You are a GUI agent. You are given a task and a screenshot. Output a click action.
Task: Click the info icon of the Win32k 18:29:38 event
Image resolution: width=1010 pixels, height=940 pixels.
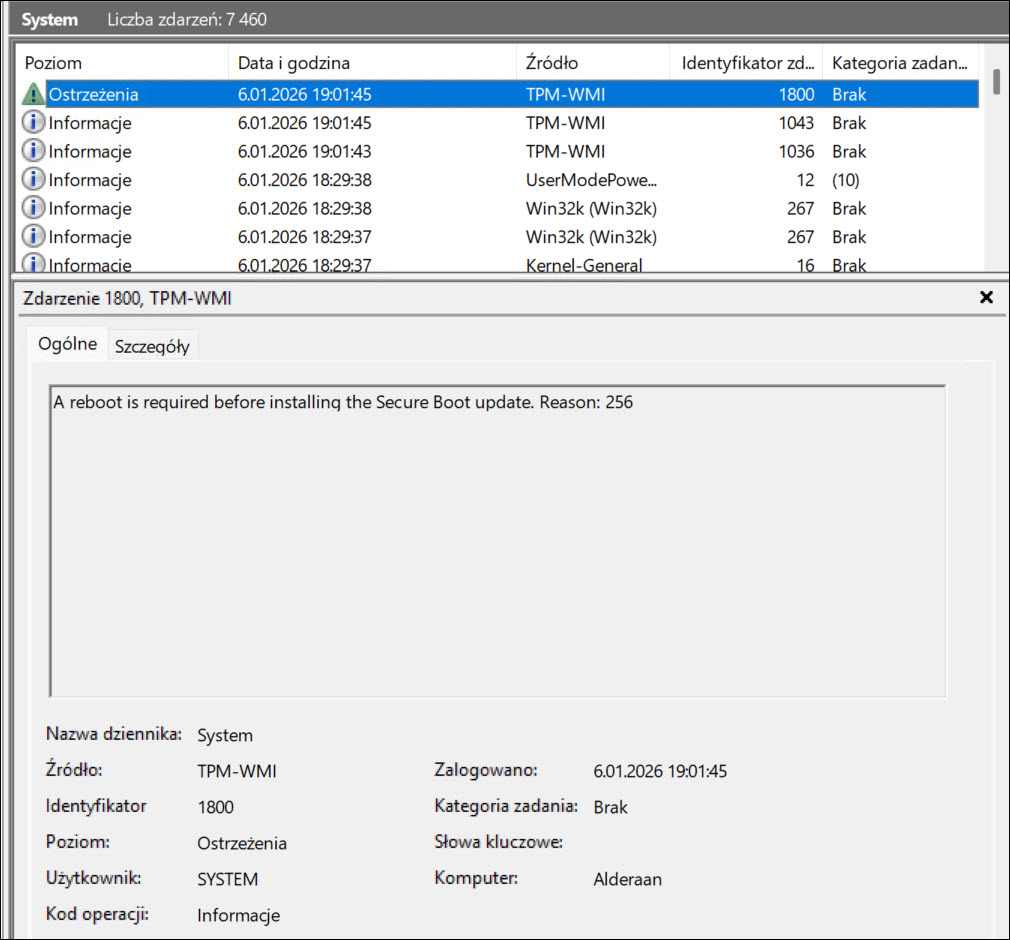(33, 208)
